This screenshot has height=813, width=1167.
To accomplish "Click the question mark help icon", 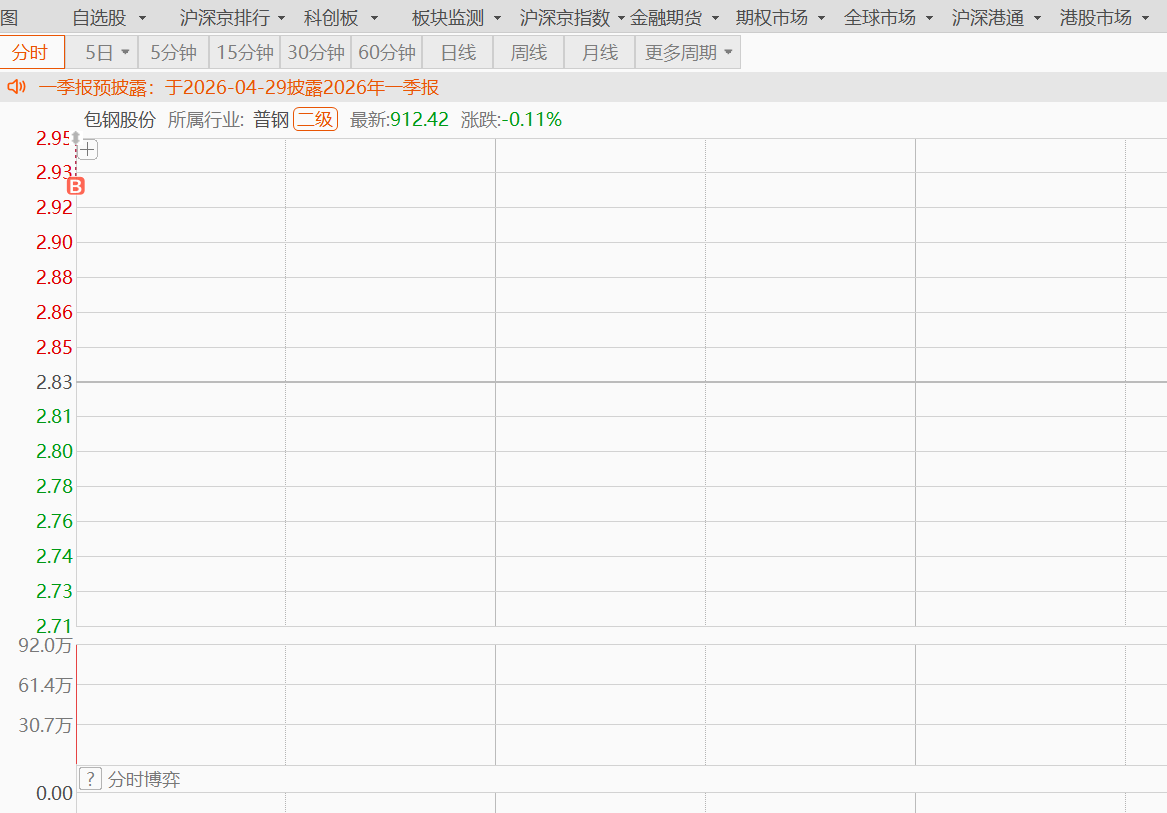I will tap(90, 779).
